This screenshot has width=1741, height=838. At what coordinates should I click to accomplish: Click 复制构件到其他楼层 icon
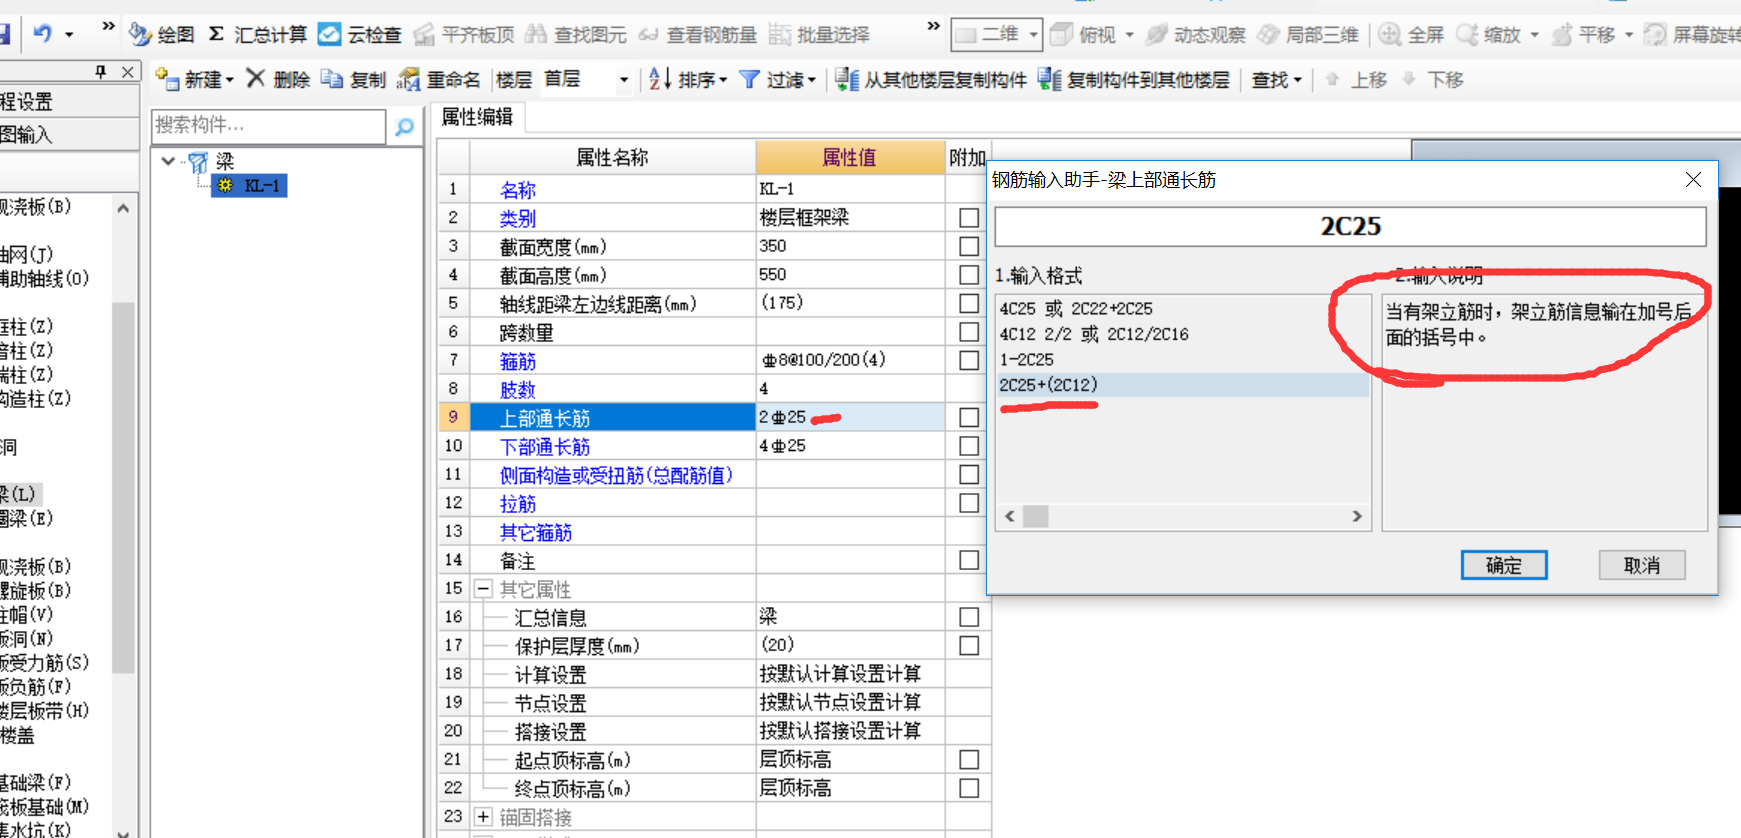[1049, 79]
